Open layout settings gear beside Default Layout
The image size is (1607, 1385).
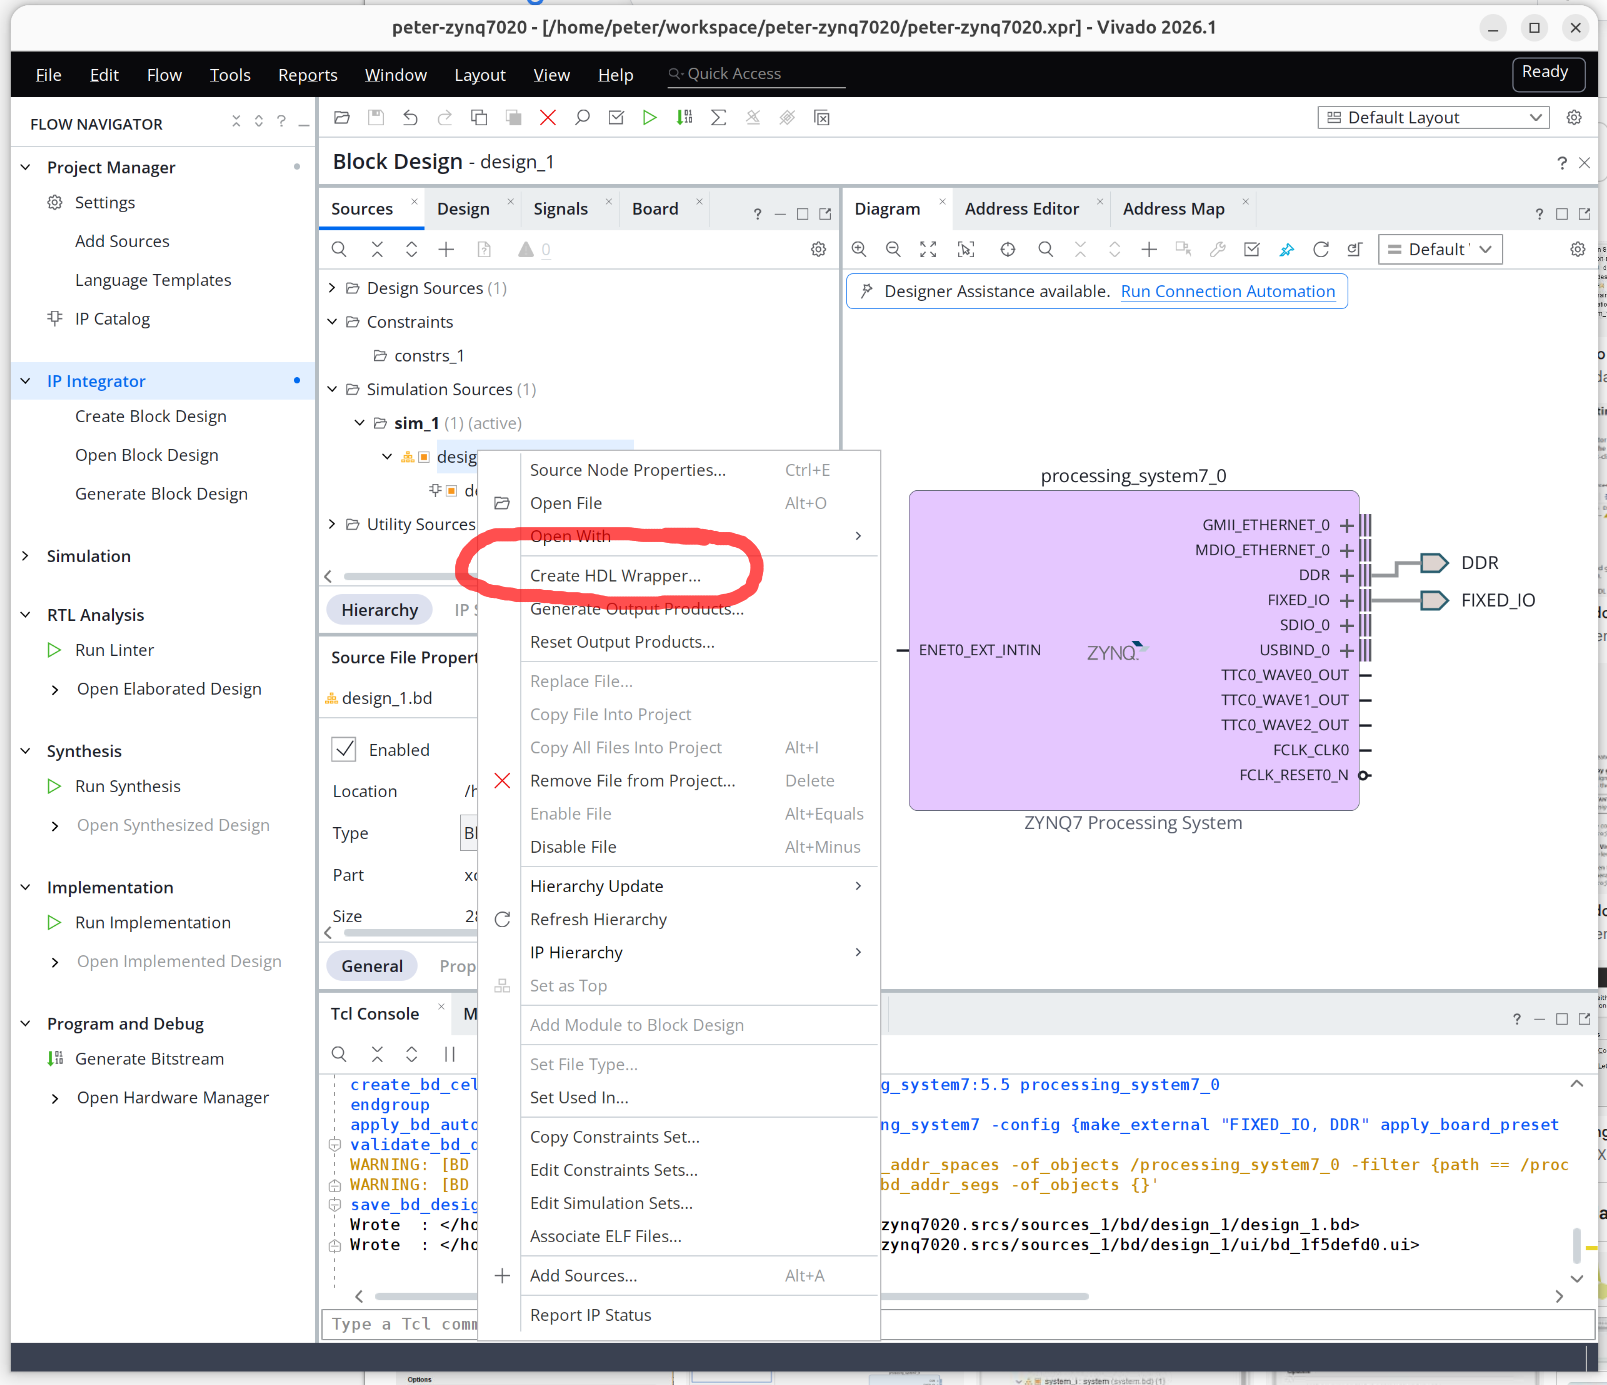1574,118
